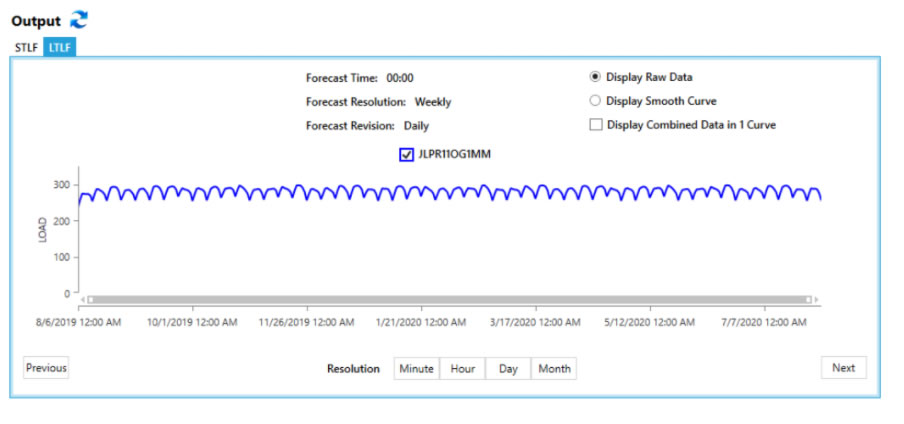Set resolution to Minute
904x424 pixels.
pyautogui.click(x=416, y=369)
